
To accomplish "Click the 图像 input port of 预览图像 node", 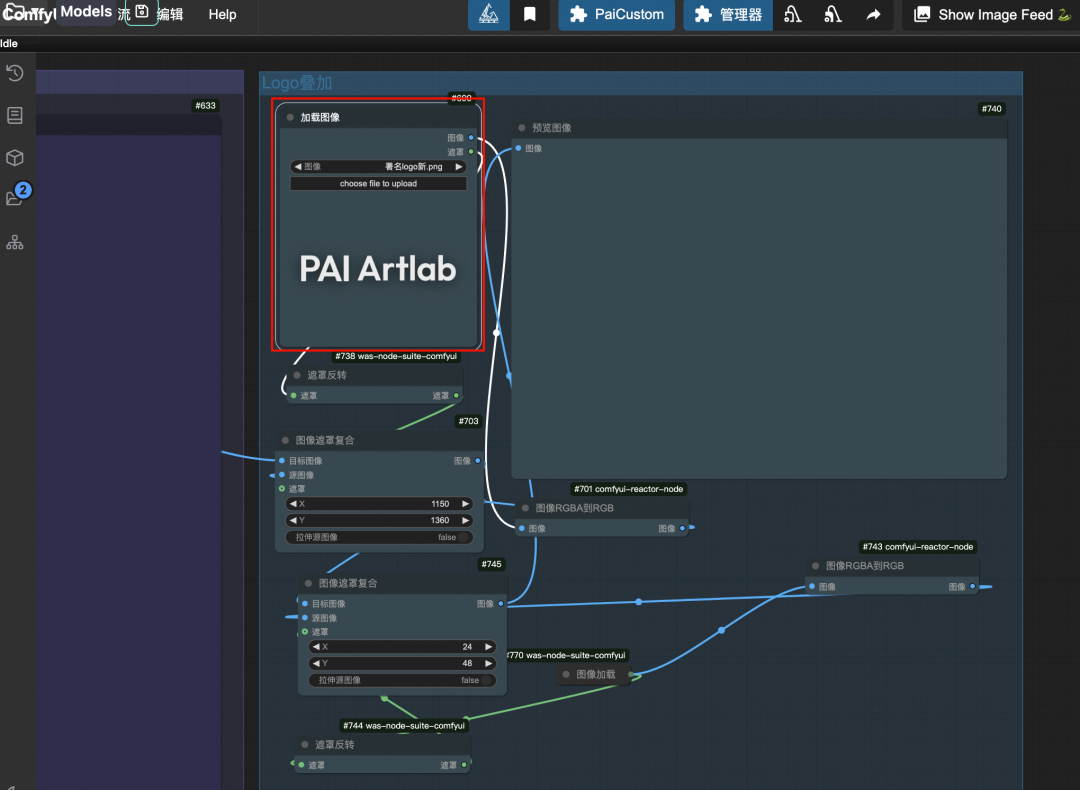I will [x=518, y=148].
